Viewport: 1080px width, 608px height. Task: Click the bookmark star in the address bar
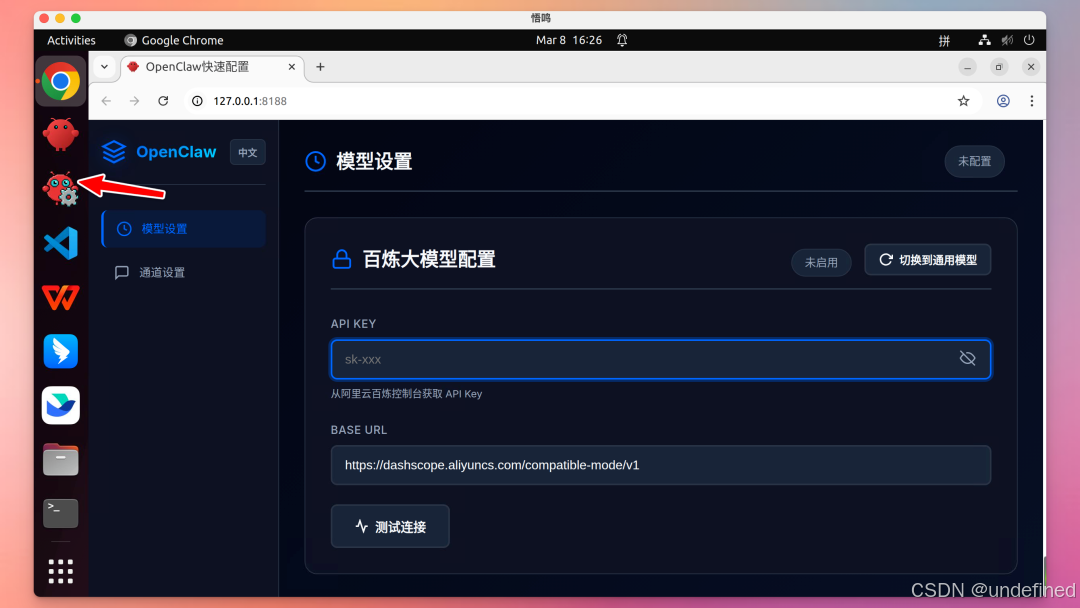[963, 100]
